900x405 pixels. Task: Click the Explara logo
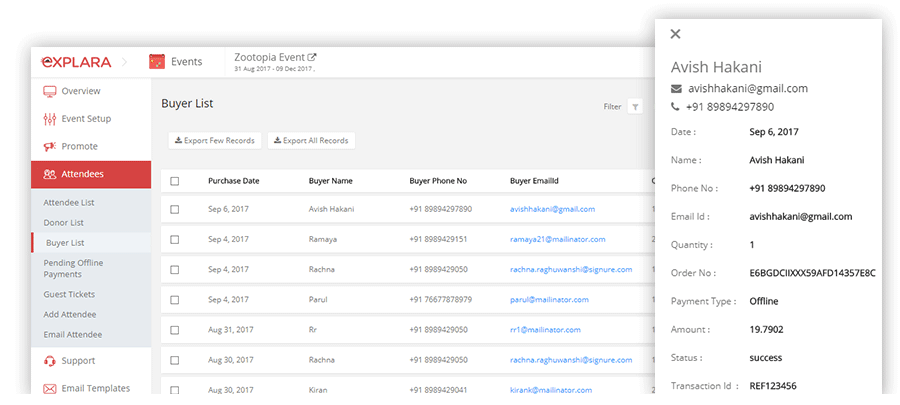pos(76,62)
